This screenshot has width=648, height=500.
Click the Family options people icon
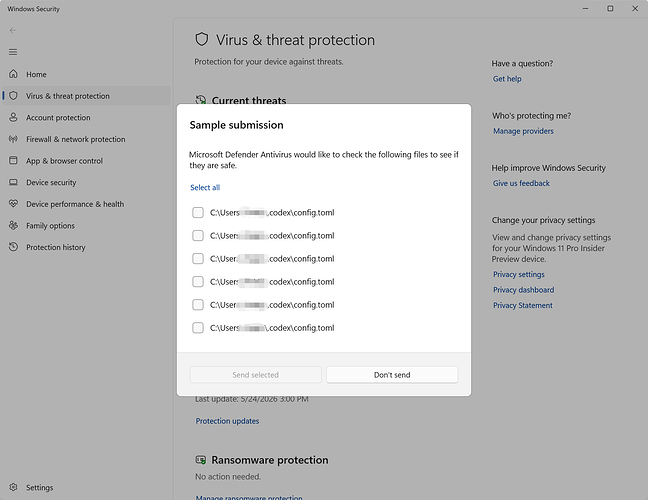coord(13,225)
